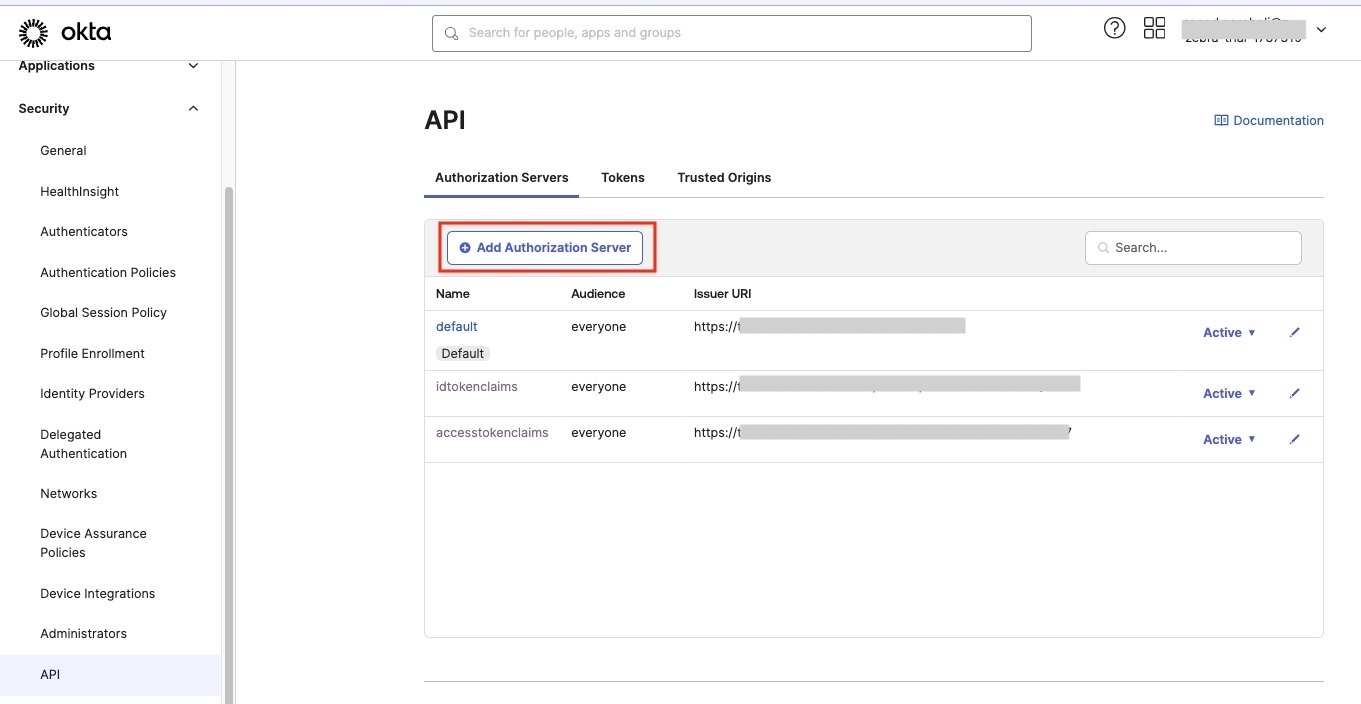
Task: Click the Documentation book icon
Action: [x=1220, y=120]
